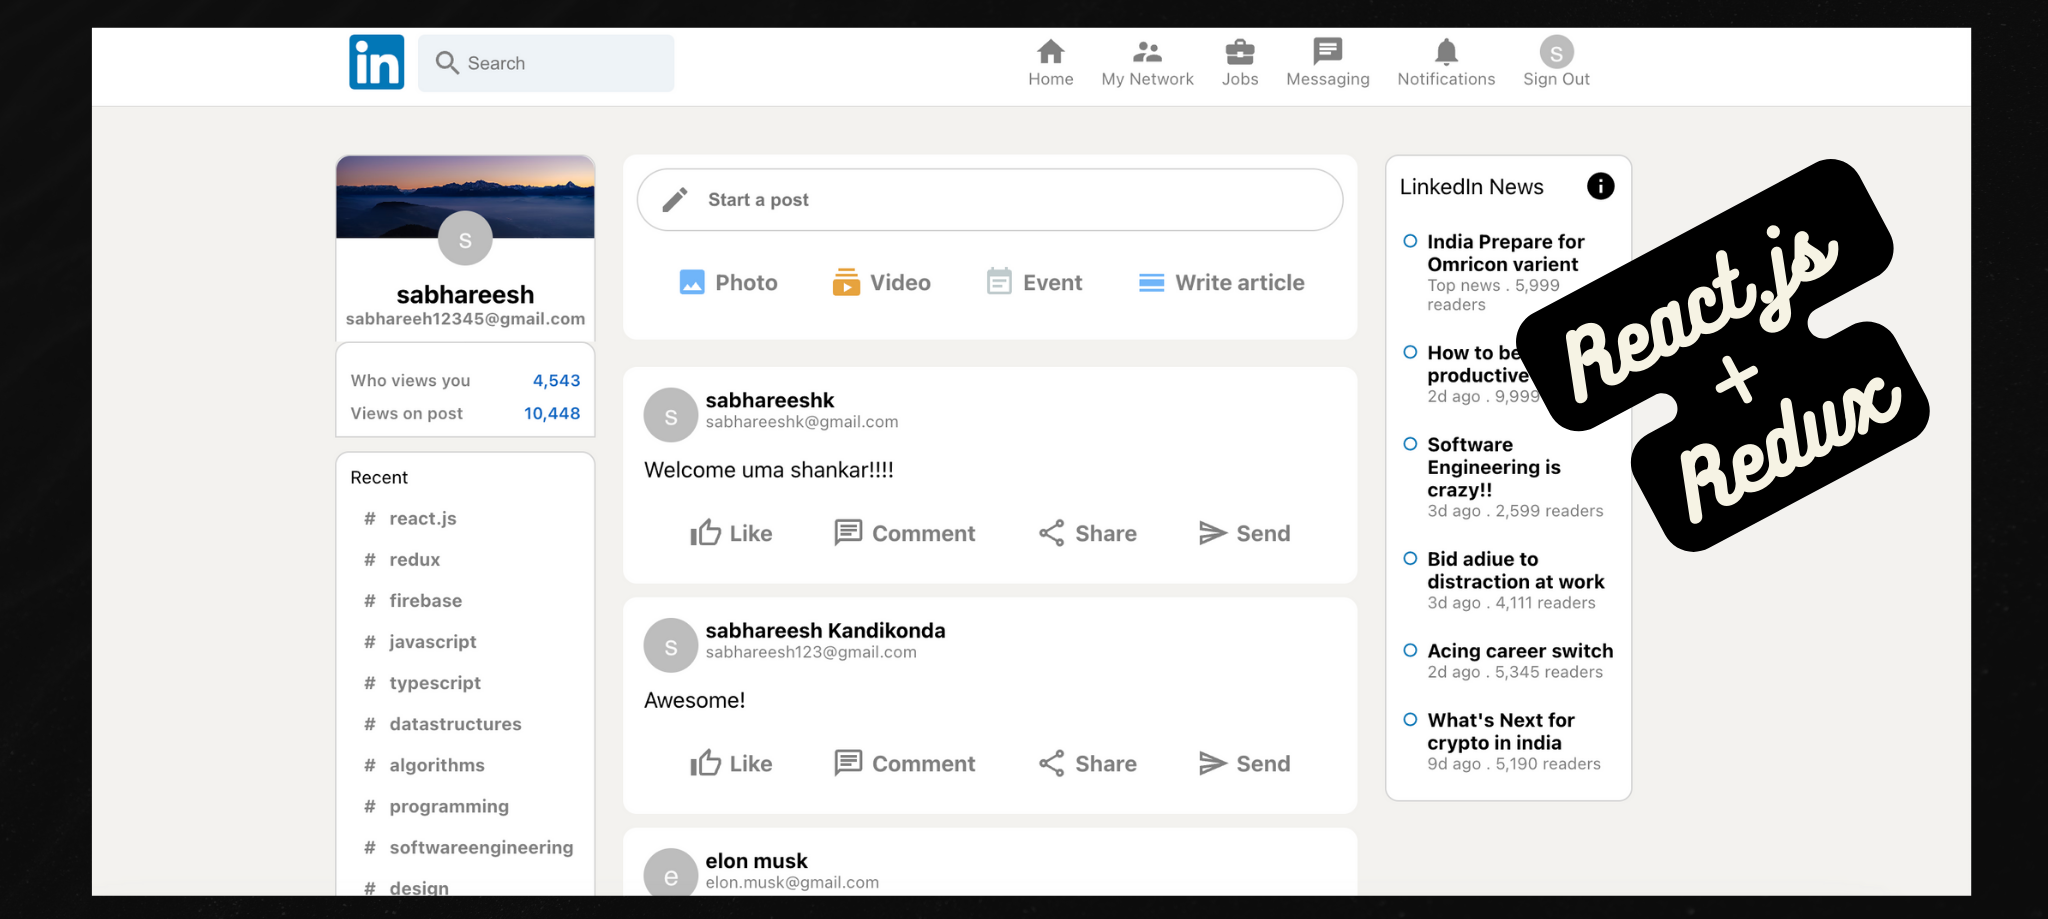The image size is (2048, 919).
Task: Select the react.js hashtag
Action: (x=422, y=518)
